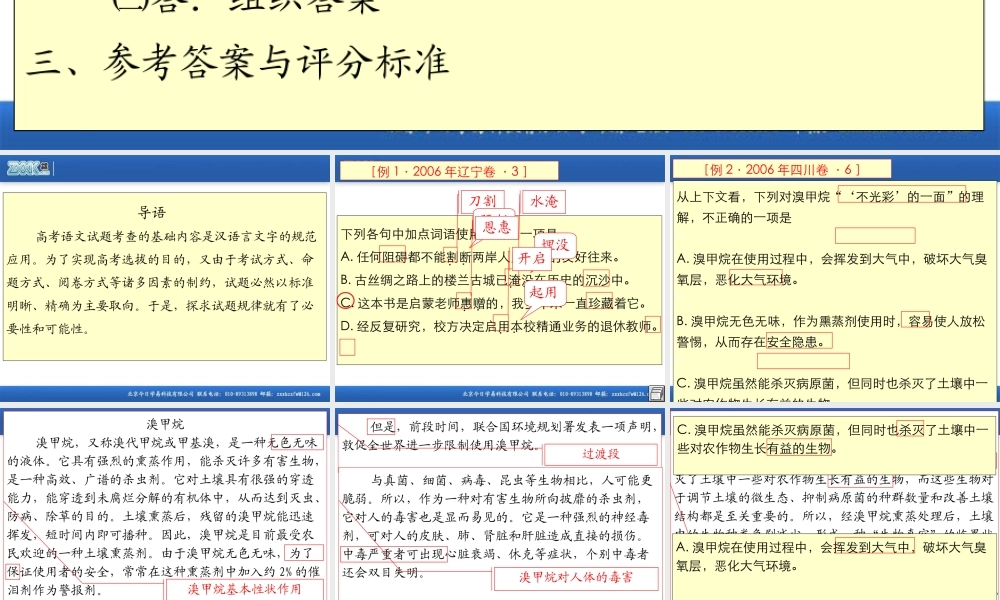The height and width of the screenshot is (600, 1000).
Task: Click the empty red answer box under option D
Action: click(x=347, y=347)
